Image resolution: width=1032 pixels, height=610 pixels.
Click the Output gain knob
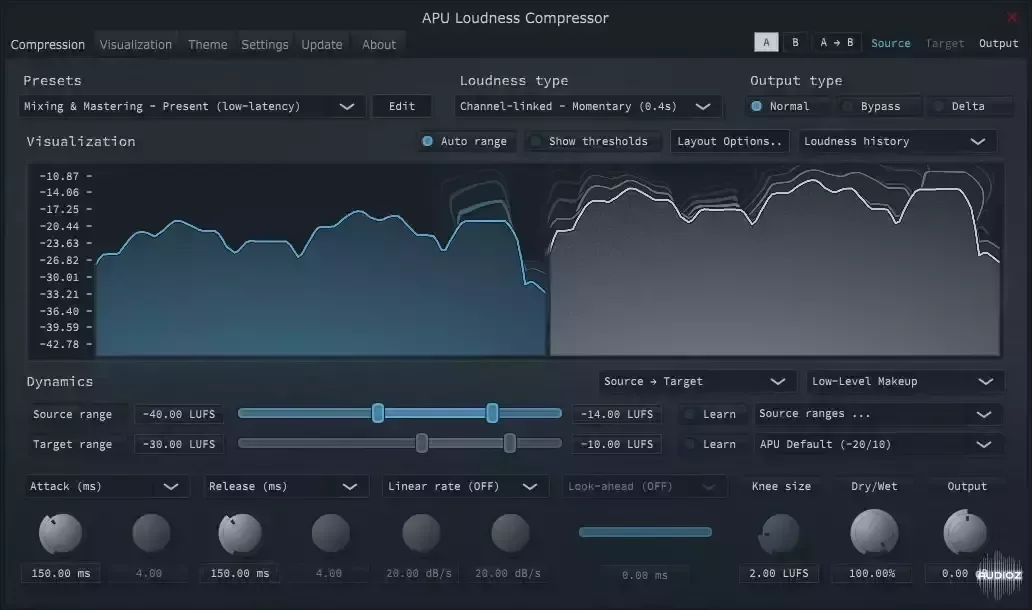966,533
